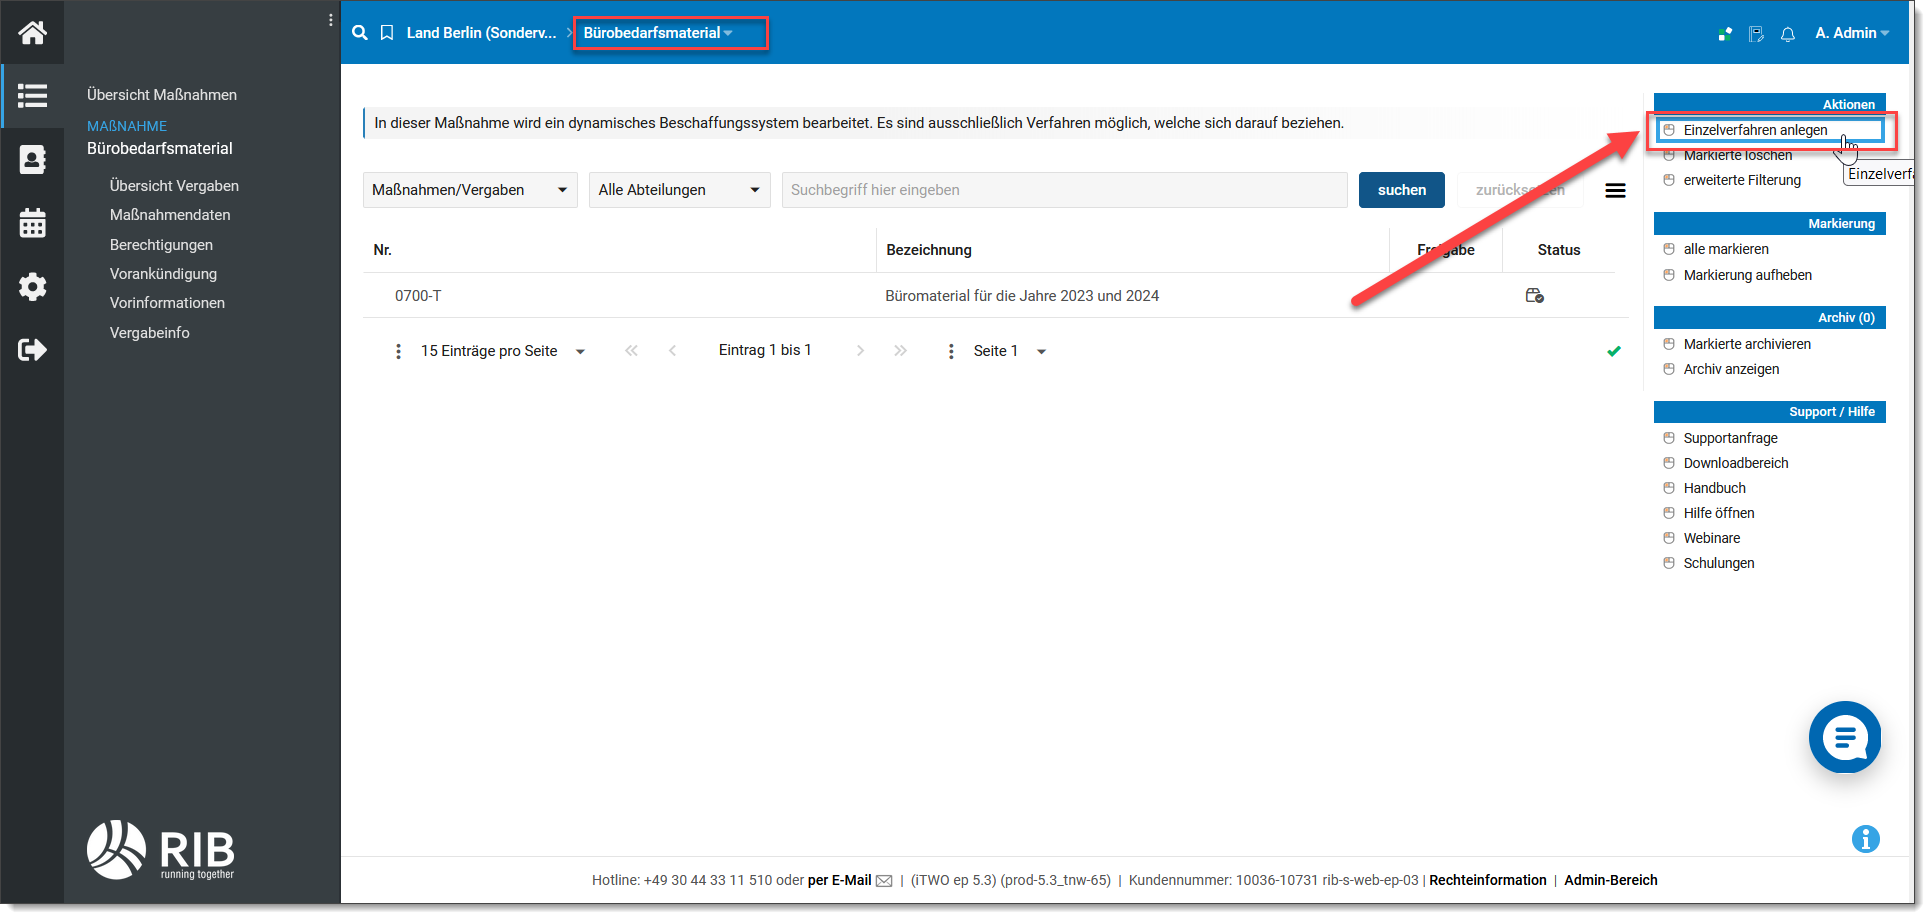Click the Suchbegriff search input field
Viewport: 1930px width, 919px height.
[x=1064, y=190]
